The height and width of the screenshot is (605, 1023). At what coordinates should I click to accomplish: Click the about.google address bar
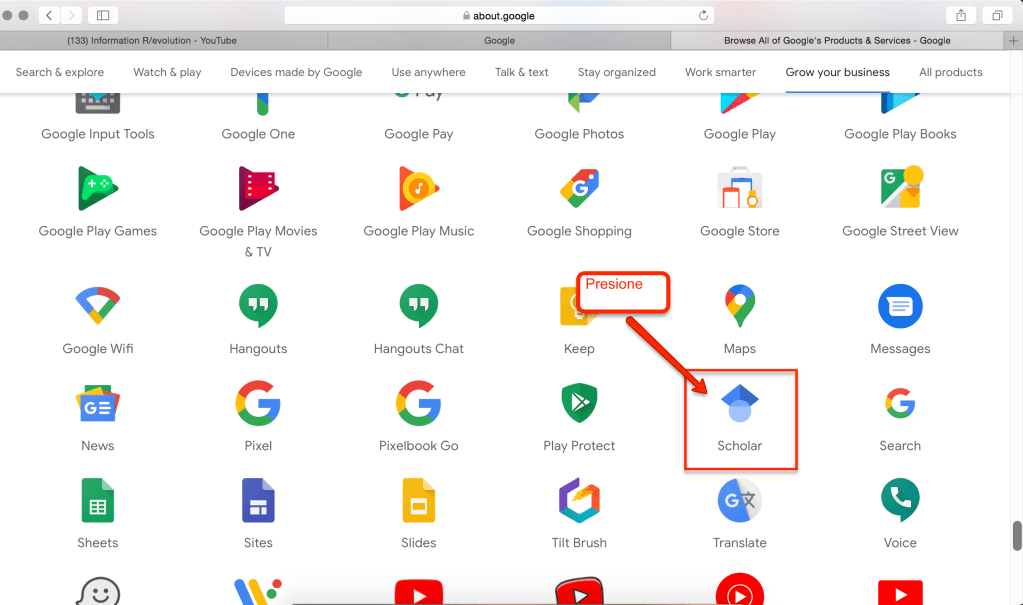(x=500, y=15)
